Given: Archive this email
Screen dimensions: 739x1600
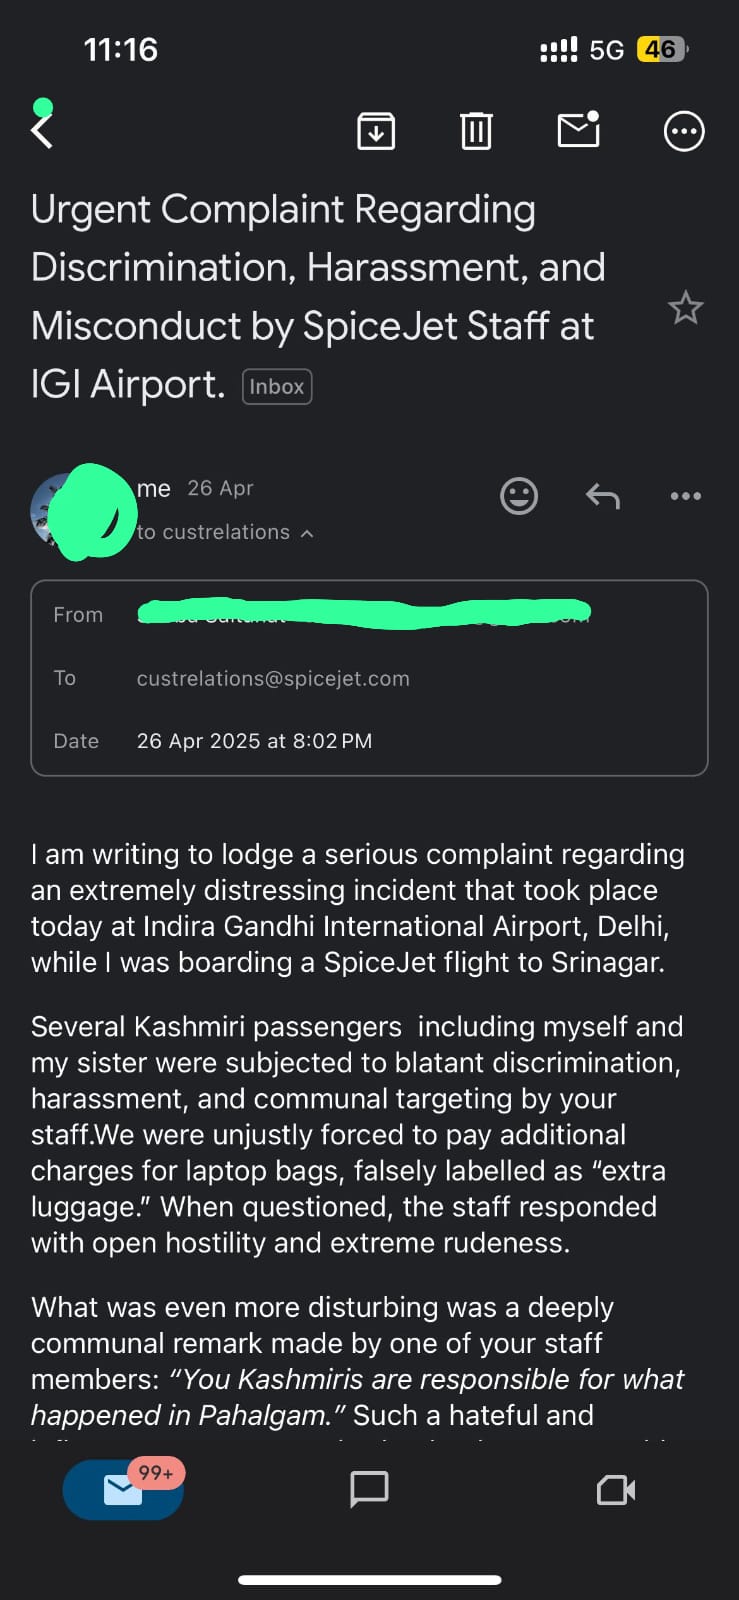Looking at the screenshot, I should 376,131.
